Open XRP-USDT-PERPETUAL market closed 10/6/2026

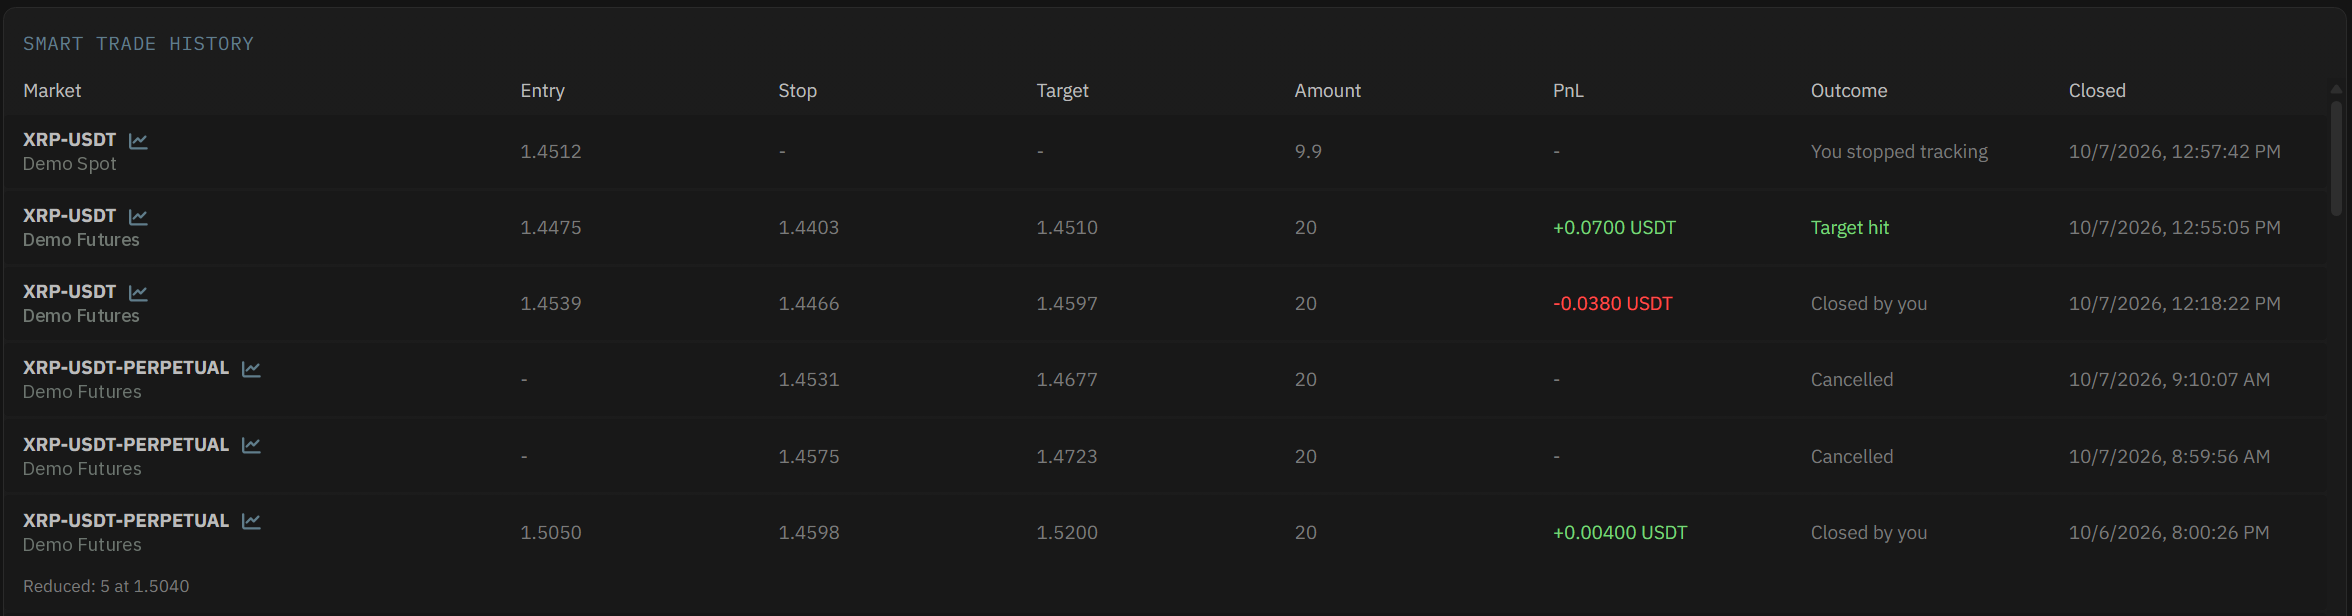[x=126, y=521]
